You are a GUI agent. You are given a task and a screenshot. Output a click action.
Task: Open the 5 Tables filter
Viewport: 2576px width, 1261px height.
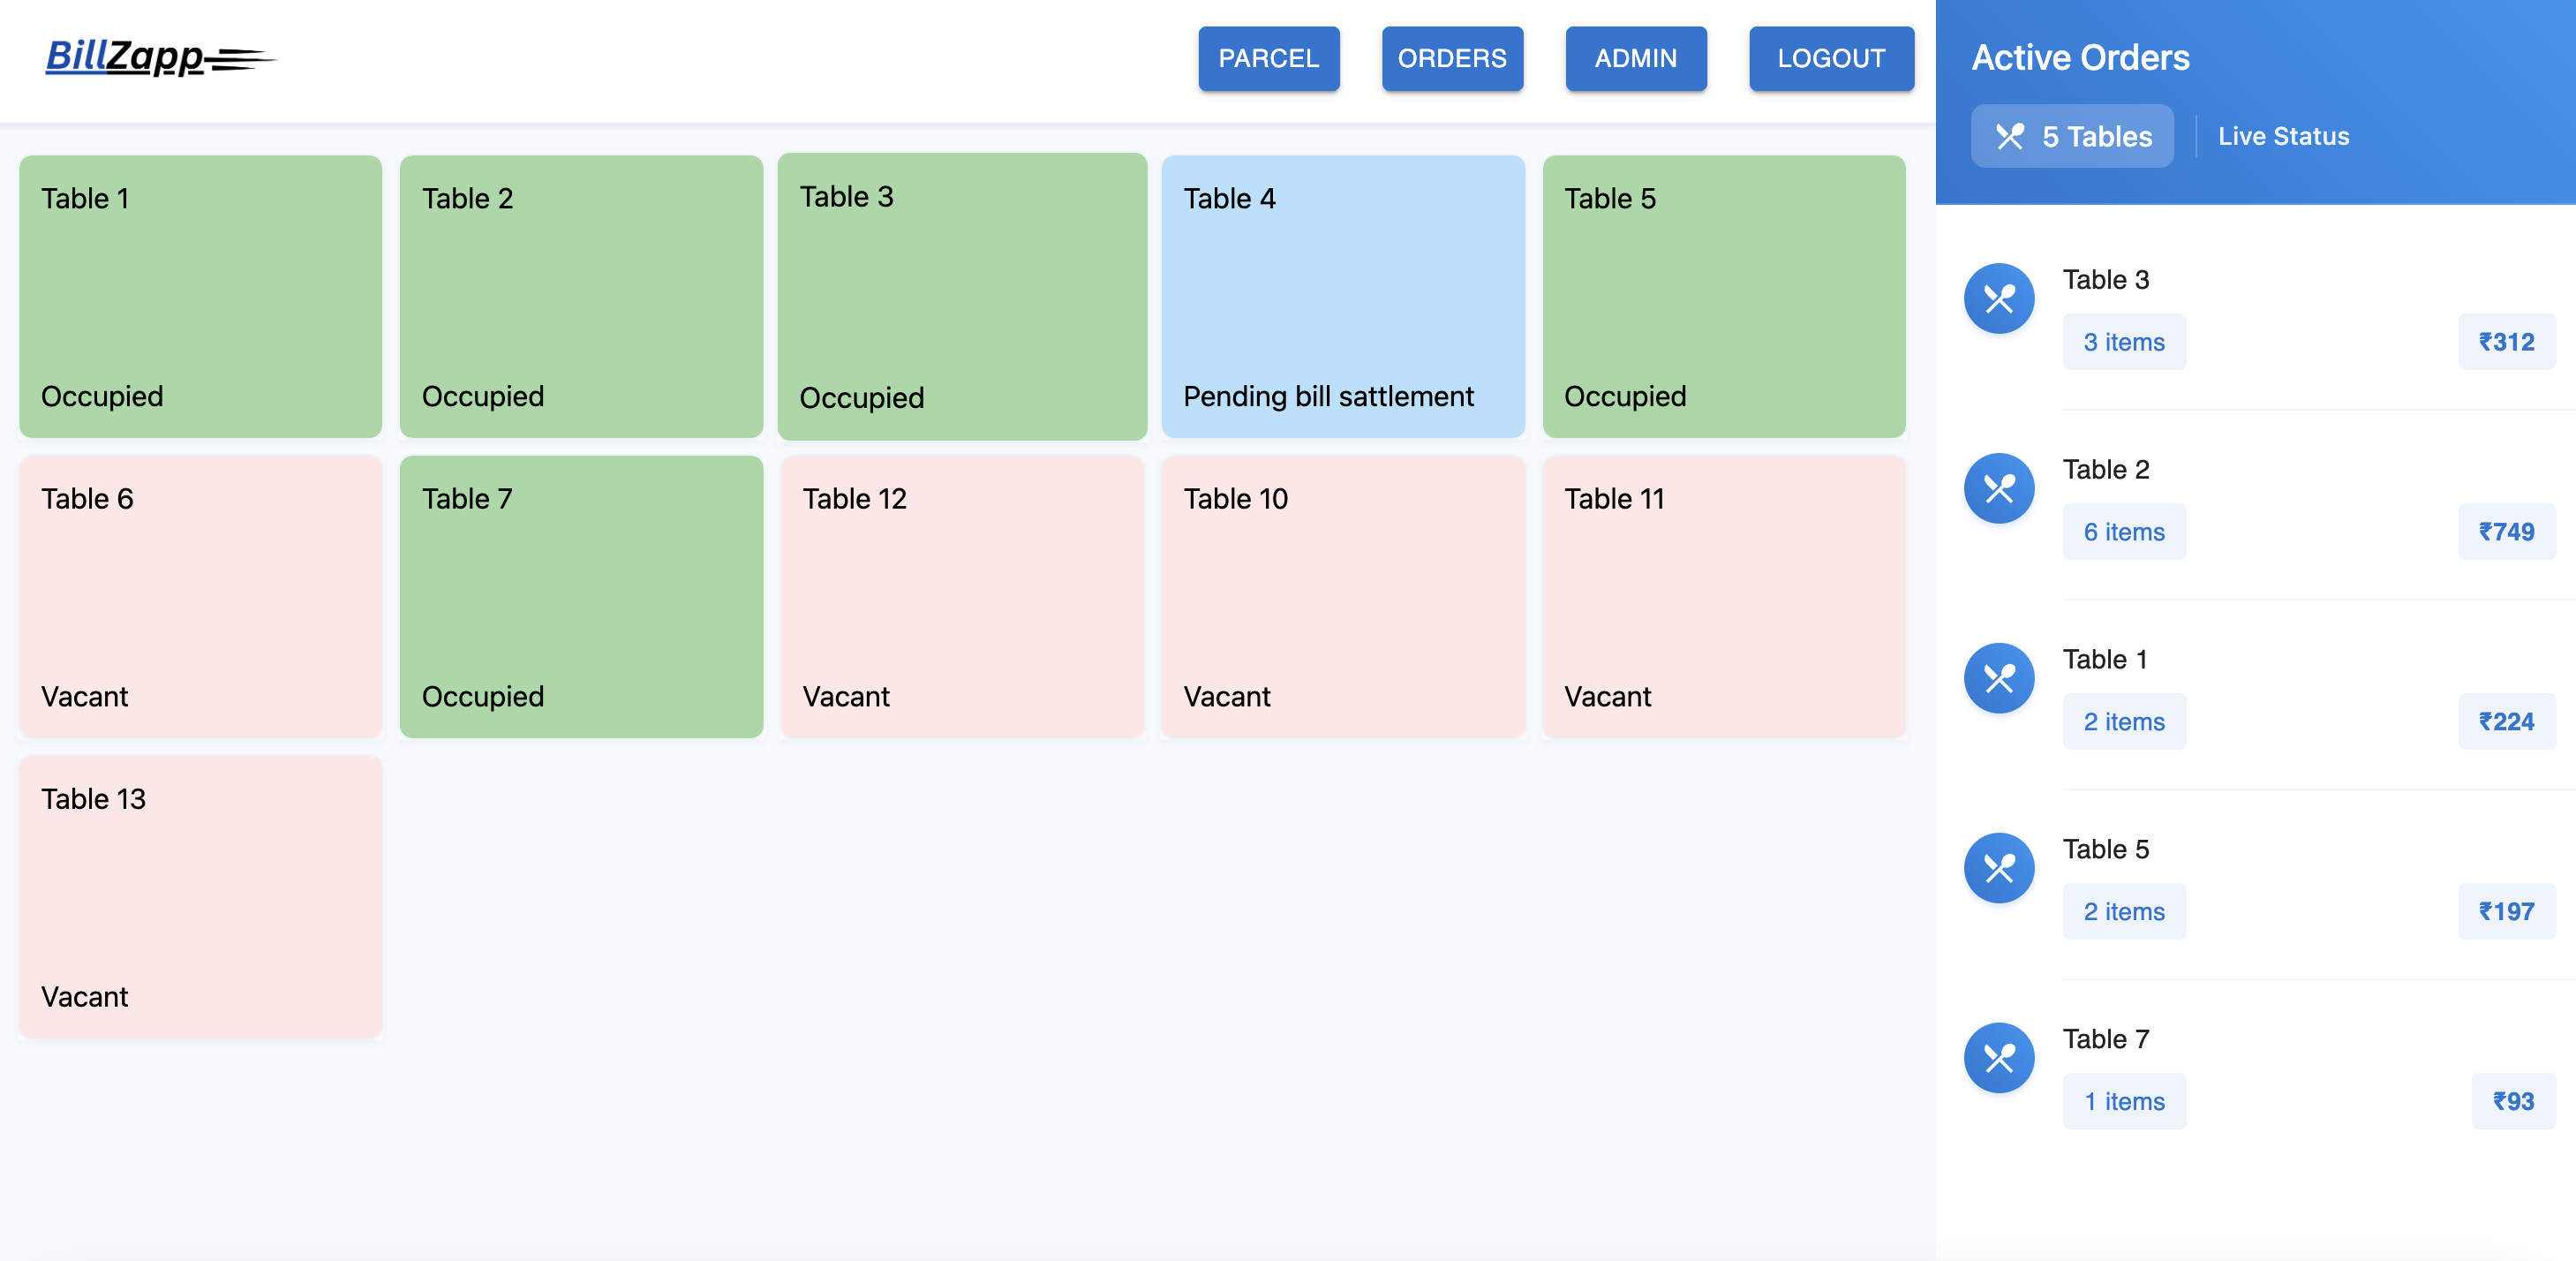[x=2072, y=136]
